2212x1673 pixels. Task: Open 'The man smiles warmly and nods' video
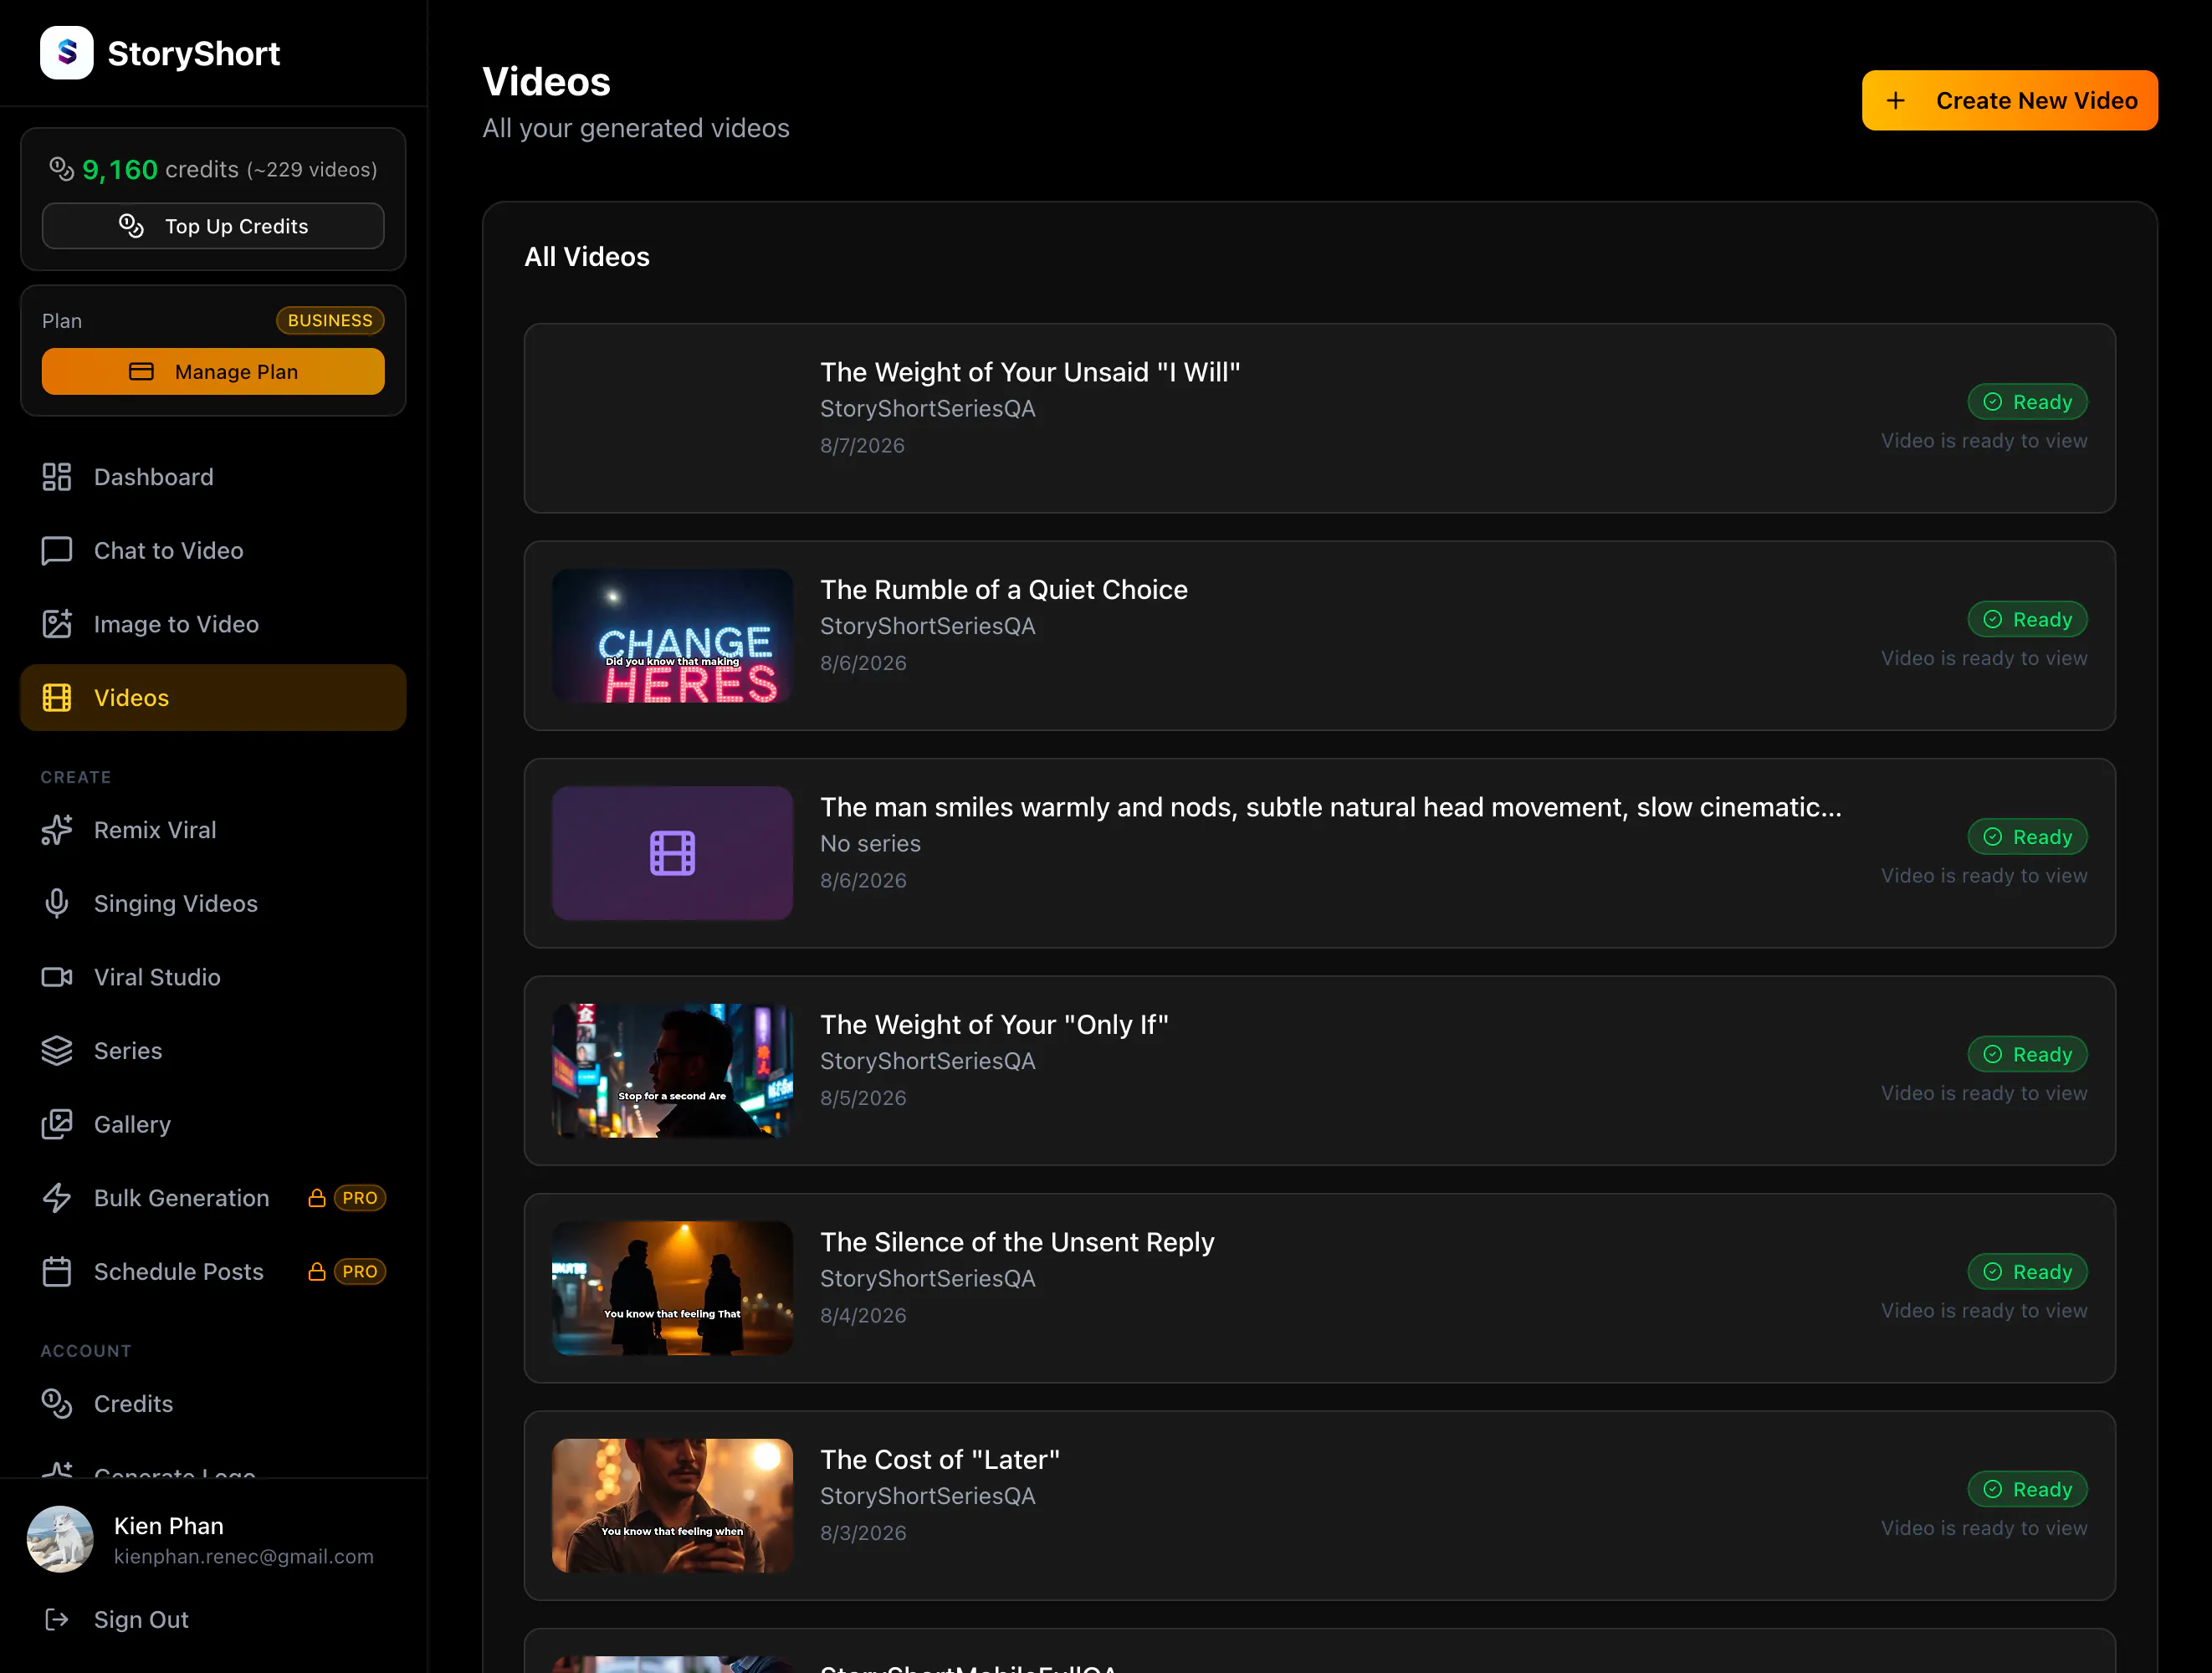click(1320, 853)
